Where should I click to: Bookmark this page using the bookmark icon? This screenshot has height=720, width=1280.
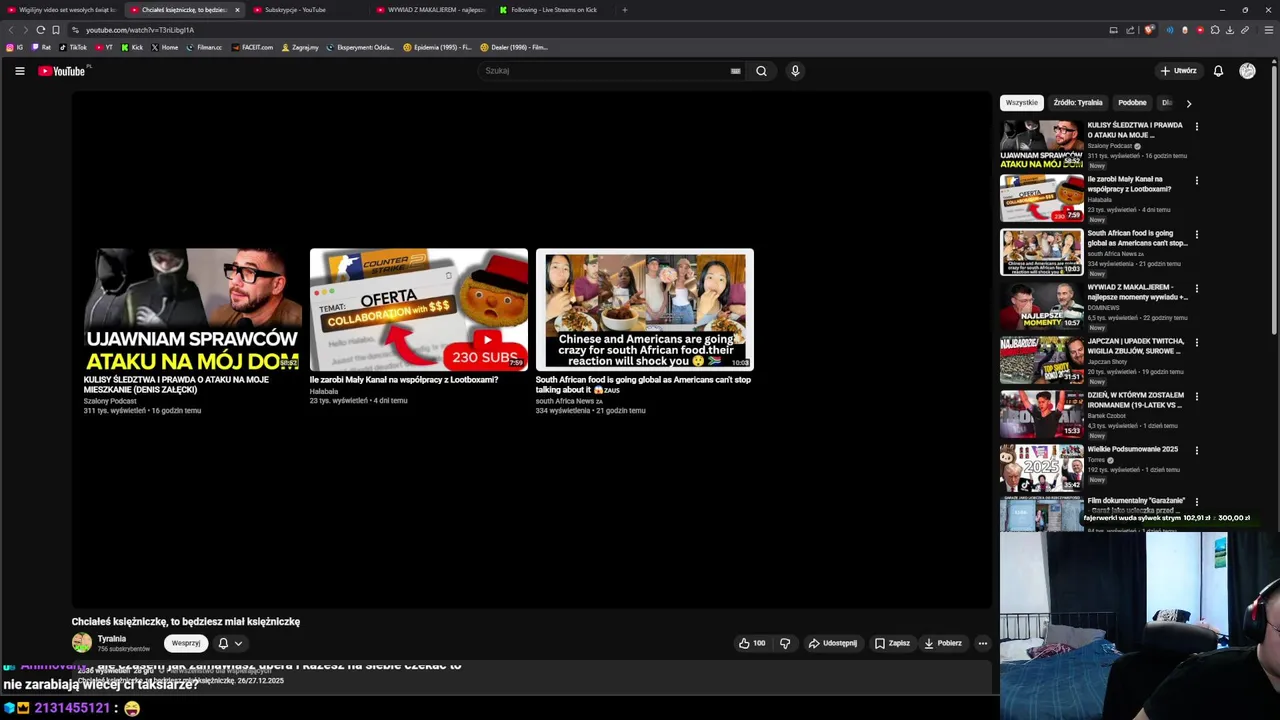click(x=56, y=30)
